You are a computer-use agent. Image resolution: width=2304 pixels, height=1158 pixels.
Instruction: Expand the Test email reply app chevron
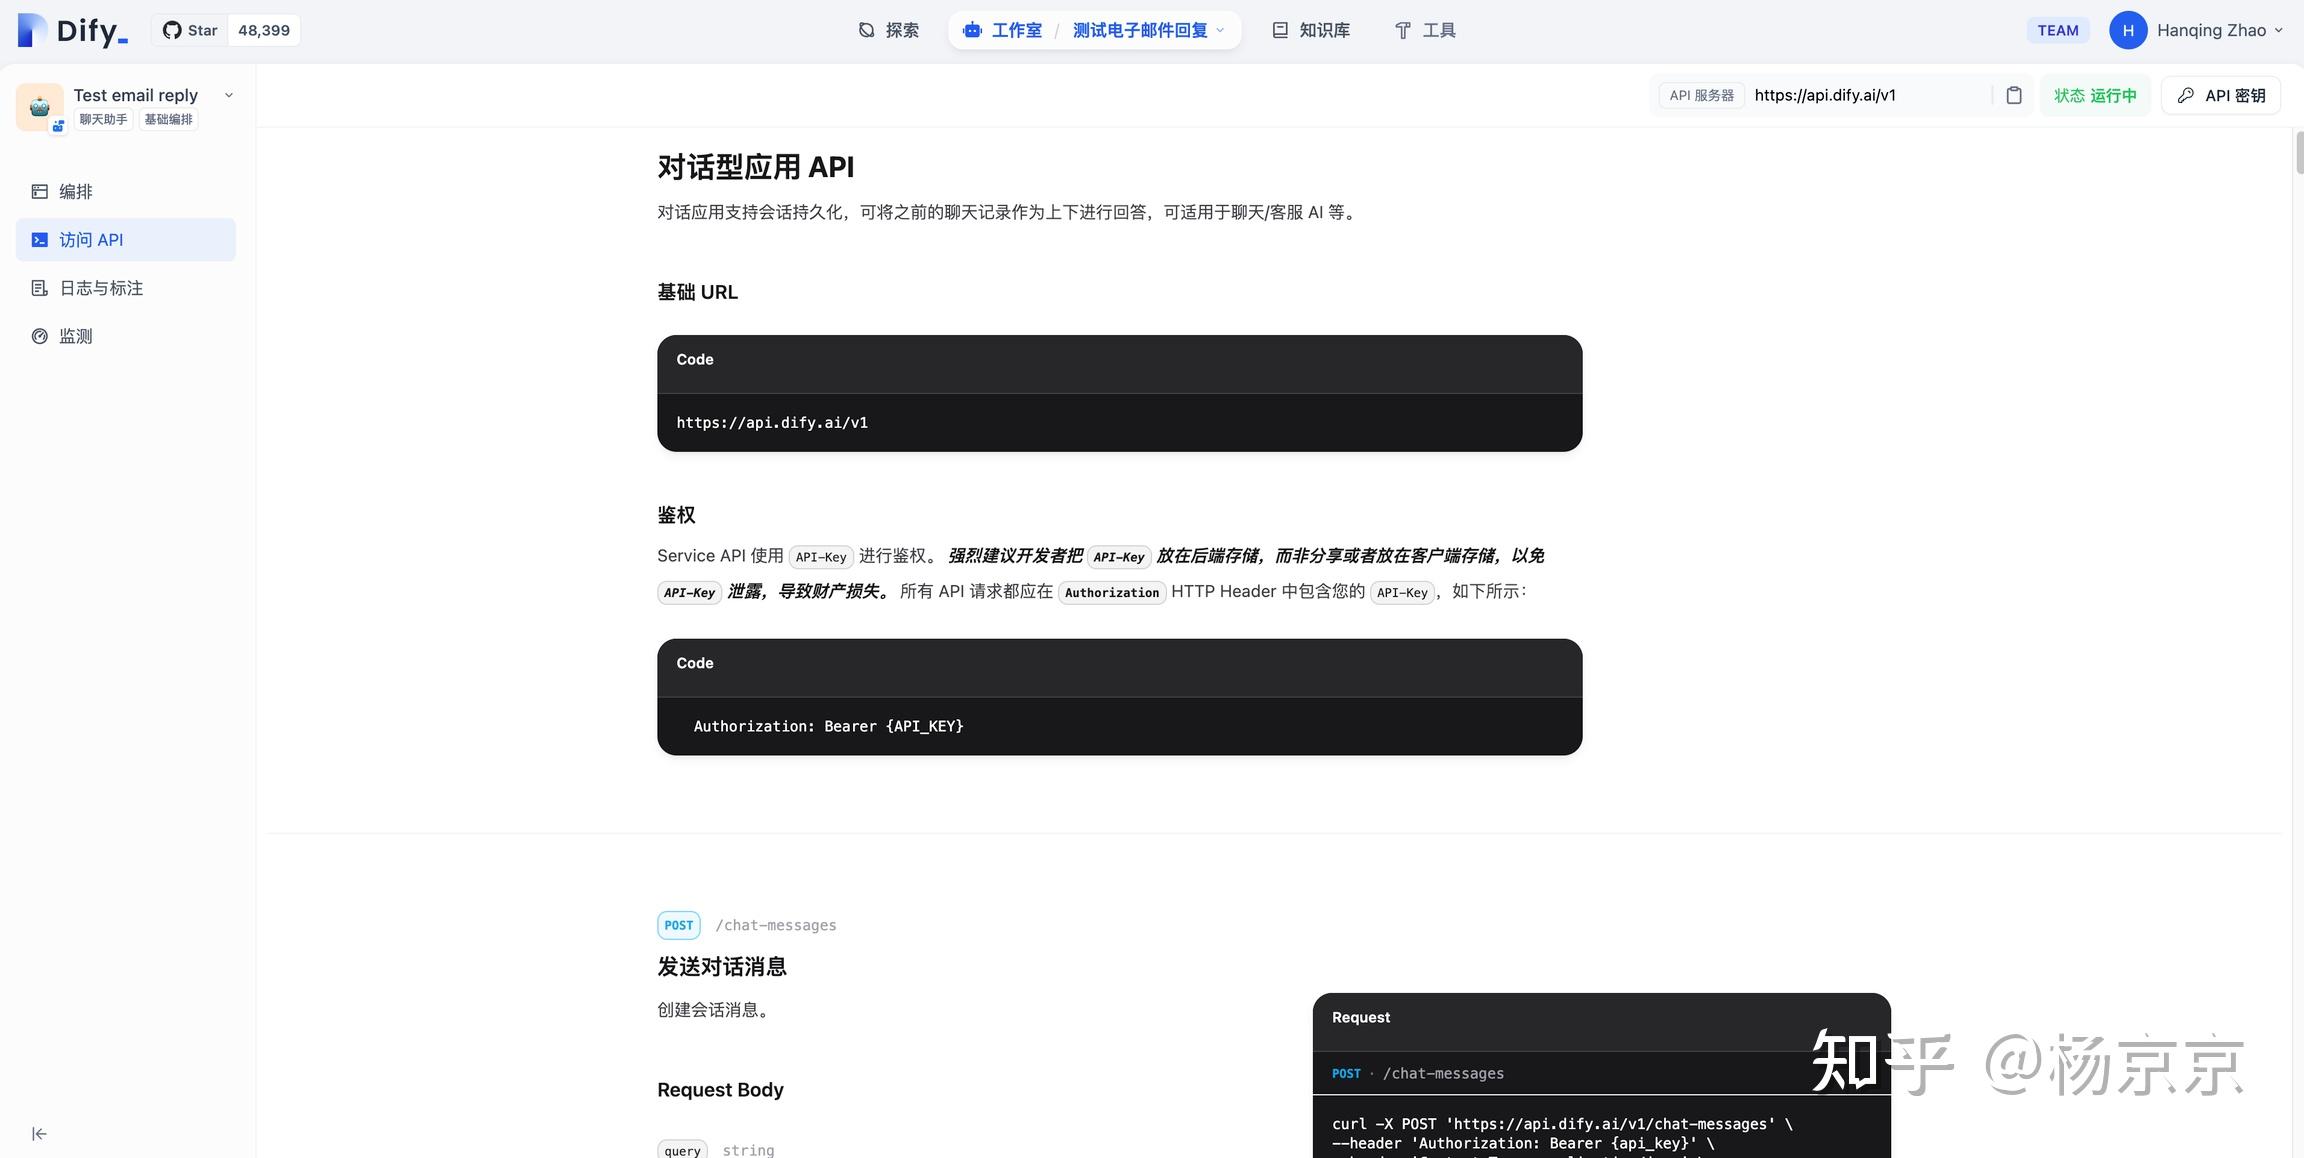click(229, 94)
